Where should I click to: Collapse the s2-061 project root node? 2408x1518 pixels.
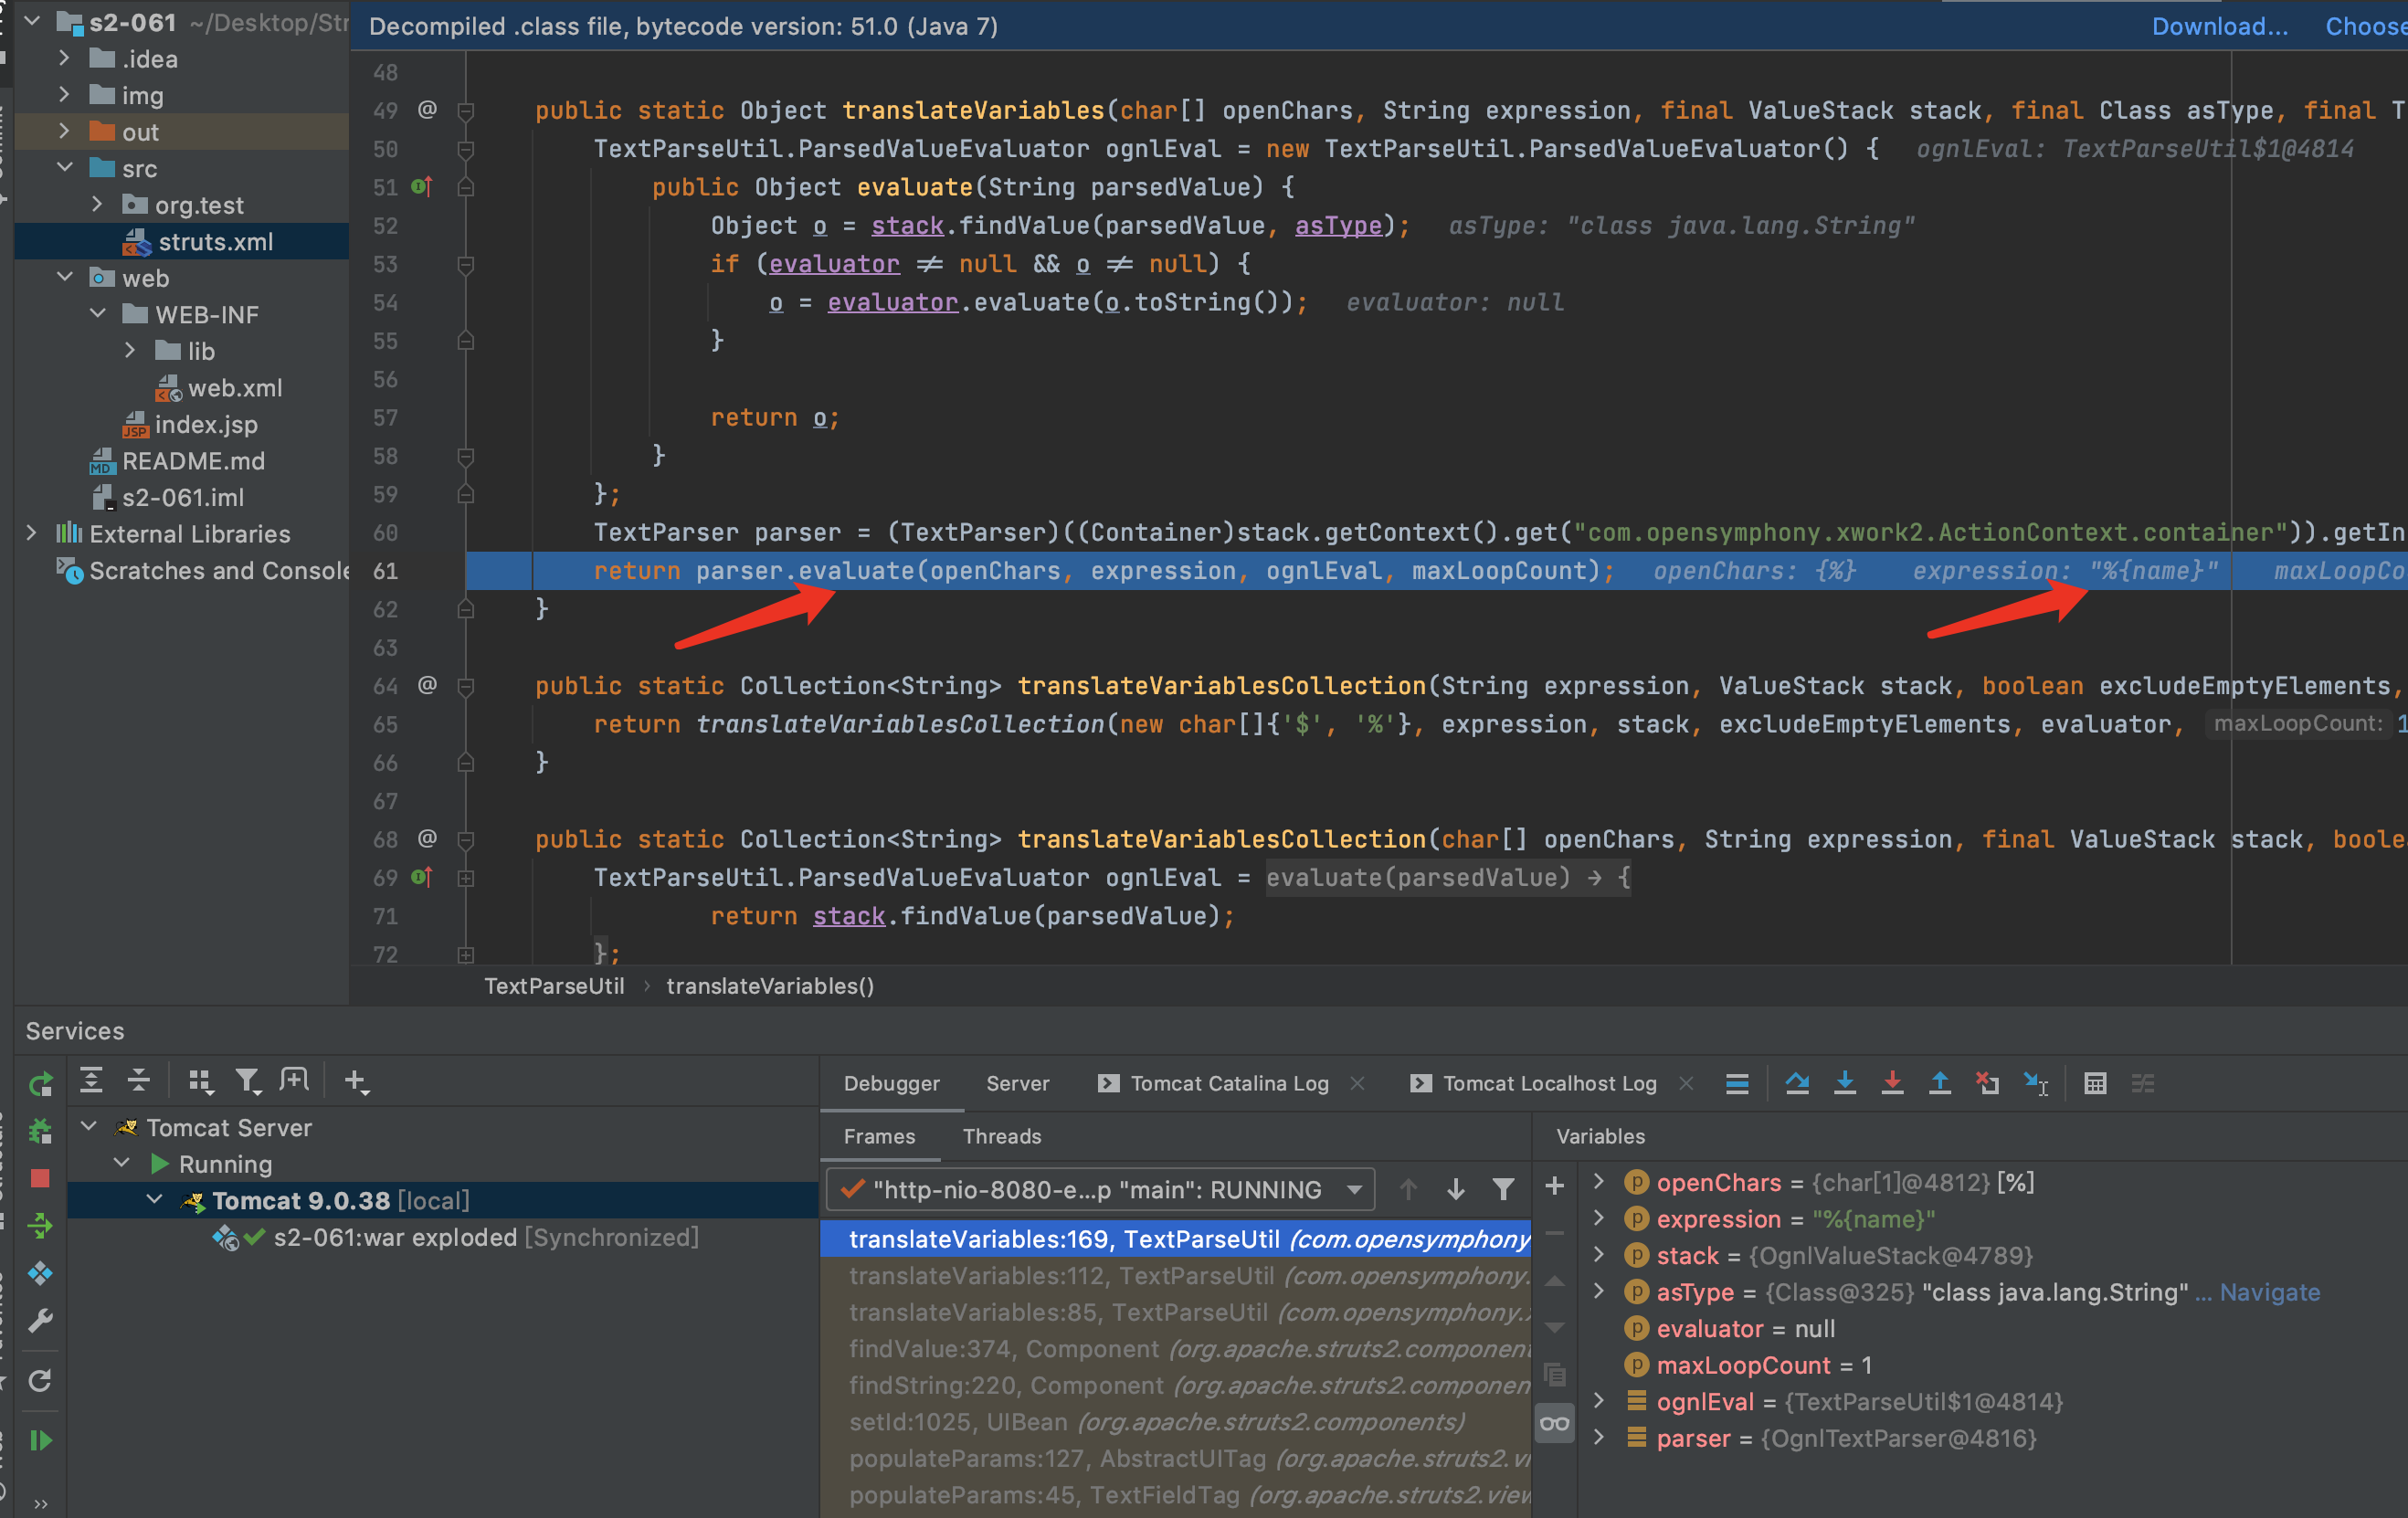32,21
